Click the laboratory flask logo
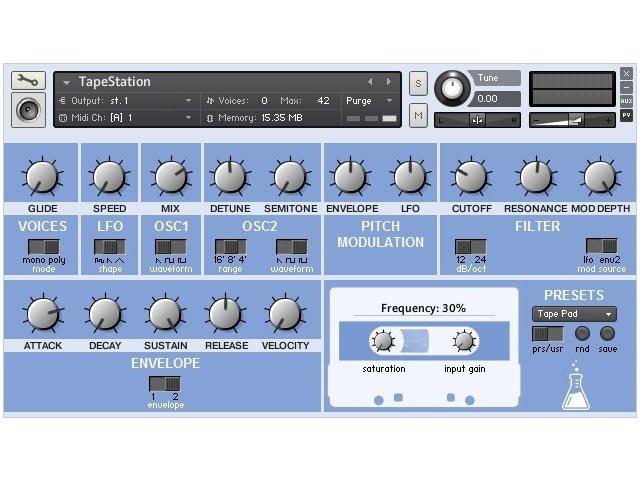The image size is (640, 480). 575,389
